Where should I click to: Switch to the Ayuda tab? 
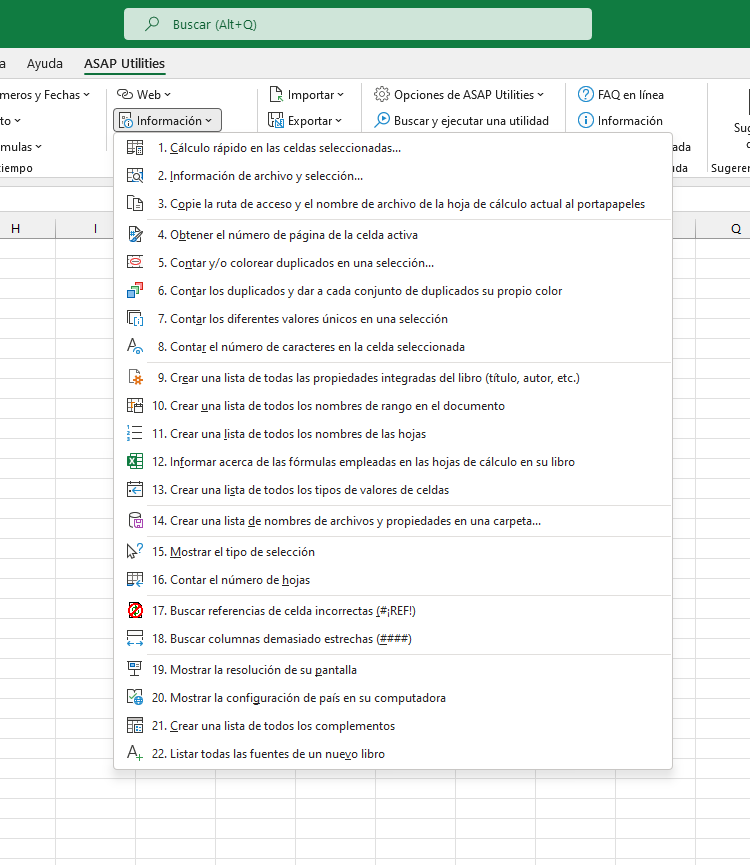click(45, 63)
